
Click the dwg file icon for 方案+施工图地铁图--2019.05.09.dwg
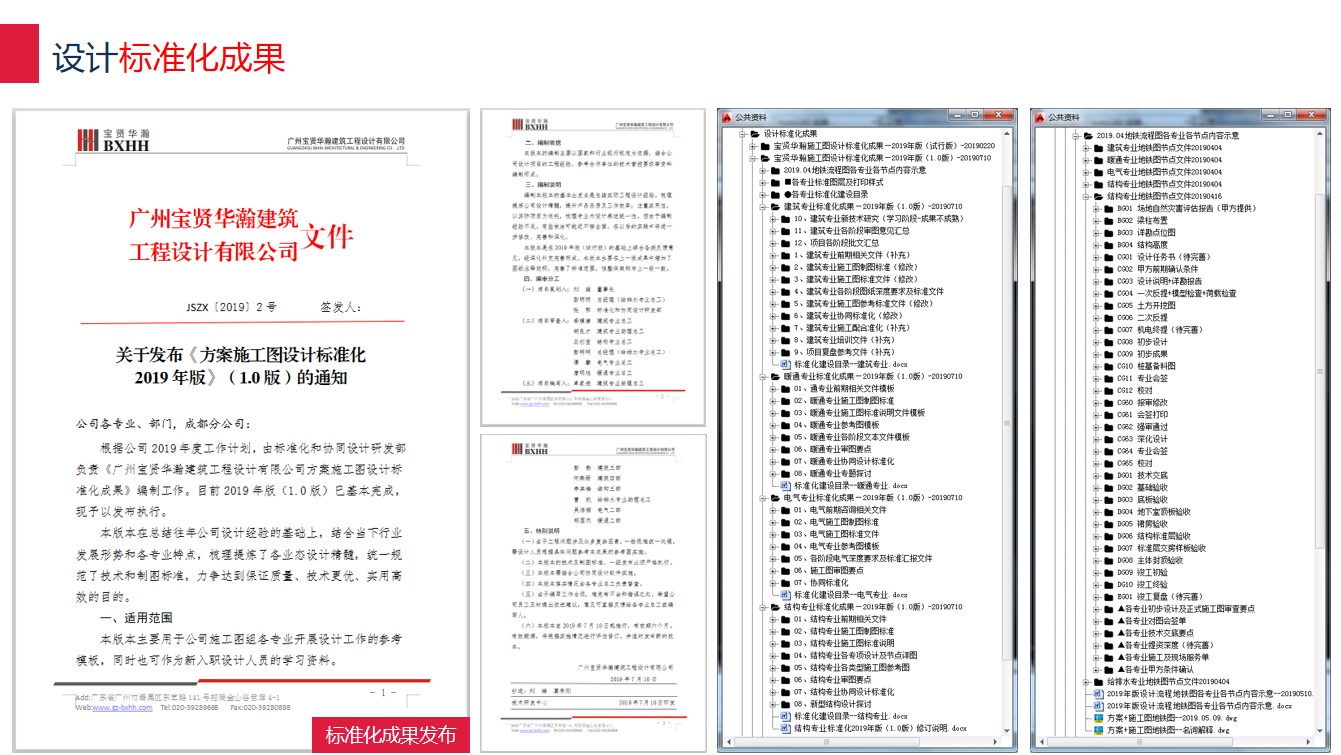point(1098,718)
